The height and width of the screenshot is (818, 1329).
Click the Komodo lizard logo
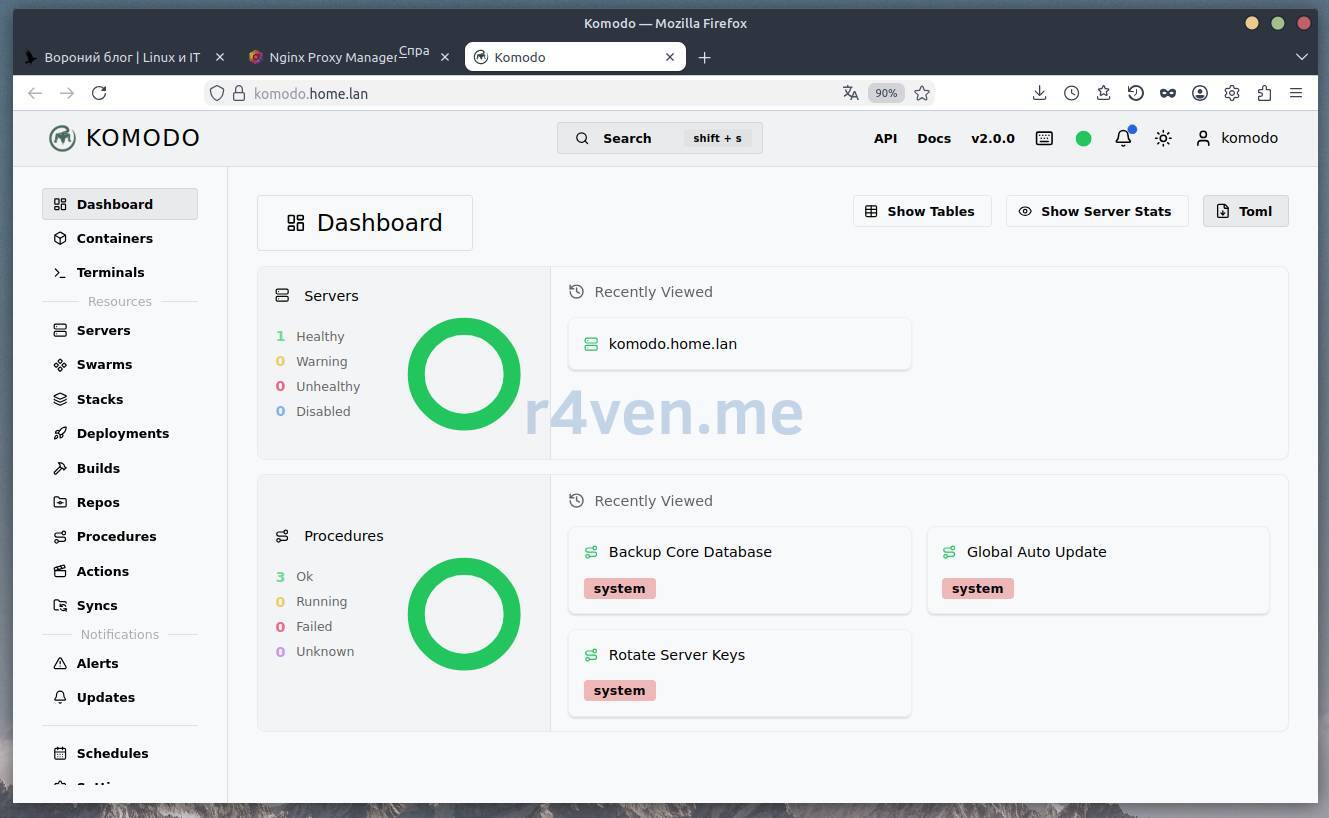coord(62,138)
